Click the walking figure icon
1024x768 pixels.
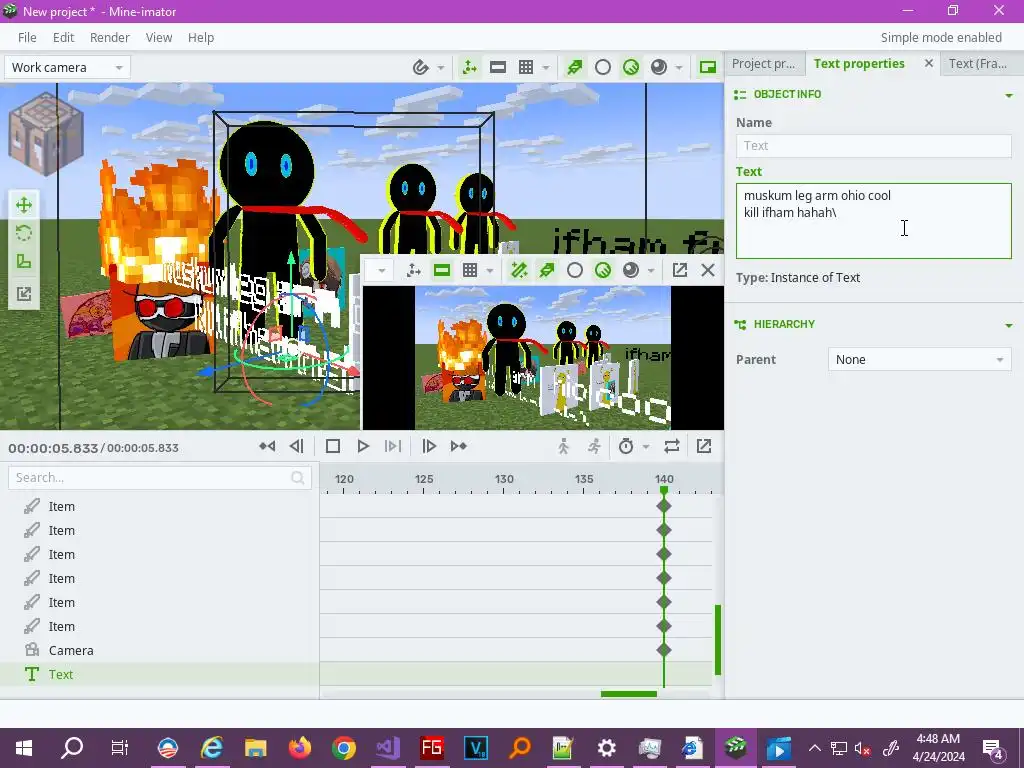(x=564, y=446)
